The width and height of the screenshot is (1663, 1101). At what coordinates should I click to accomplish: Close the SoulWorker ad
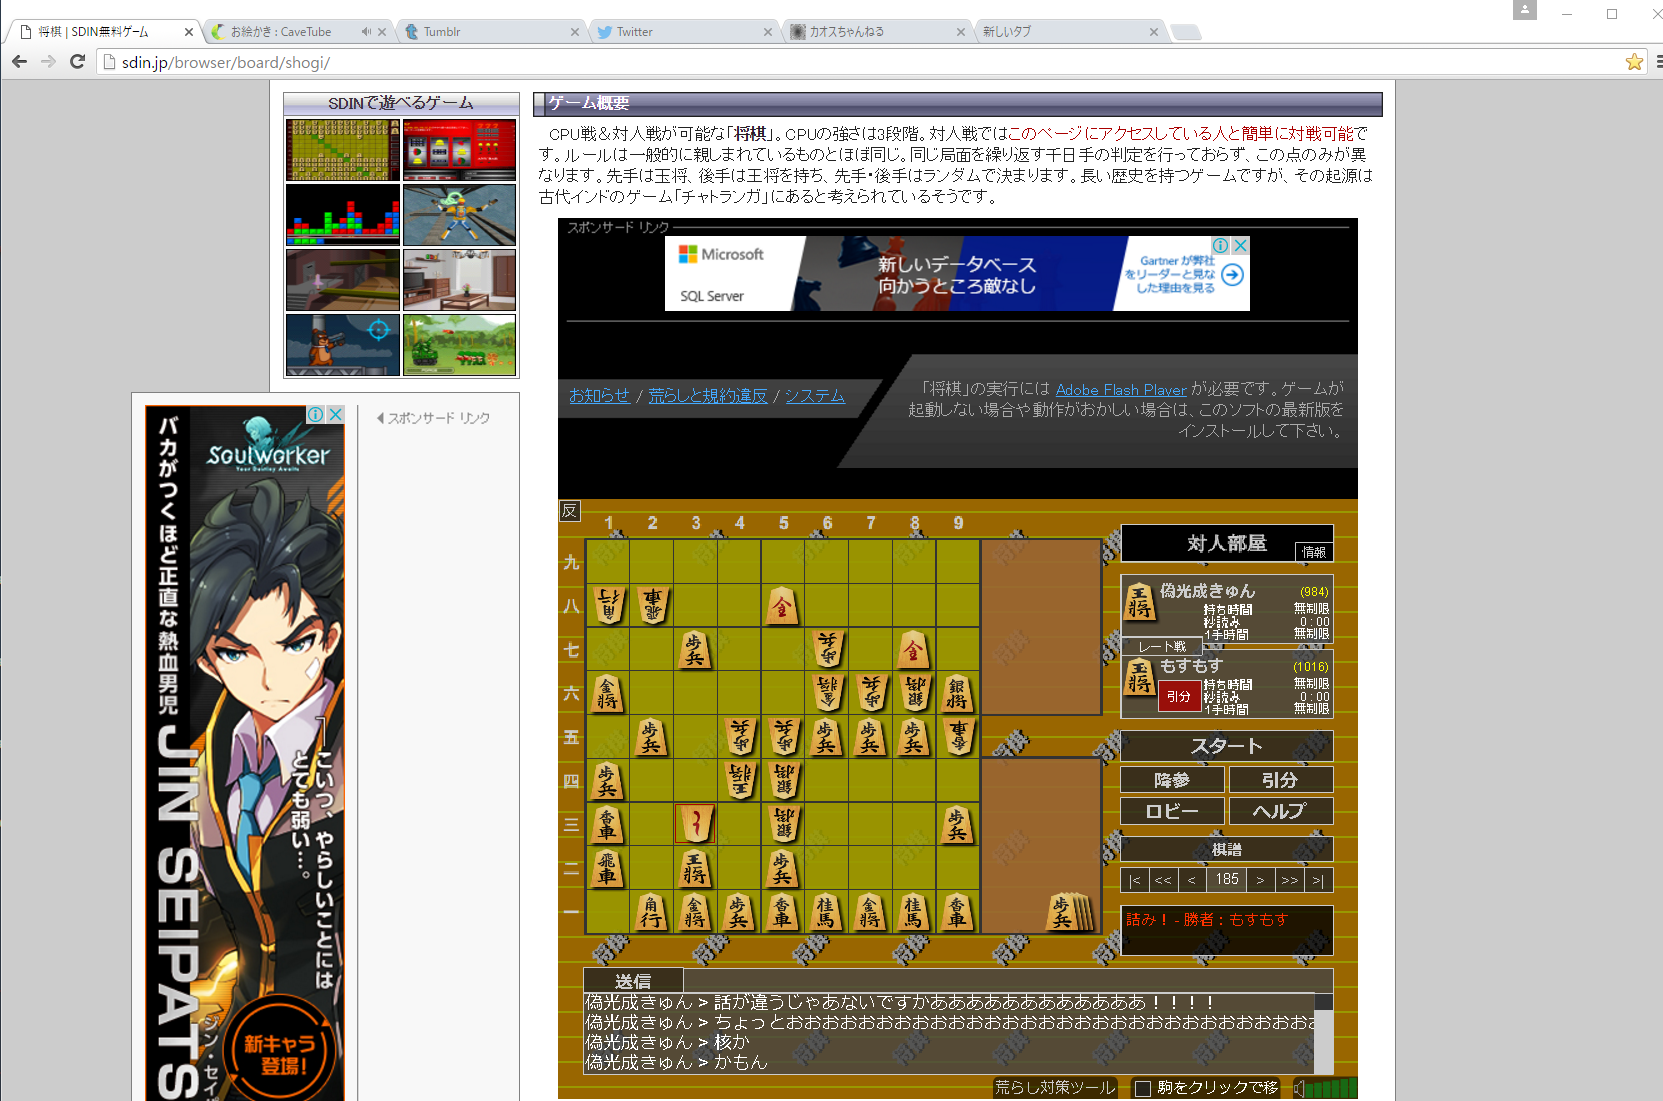click(336, 414)
